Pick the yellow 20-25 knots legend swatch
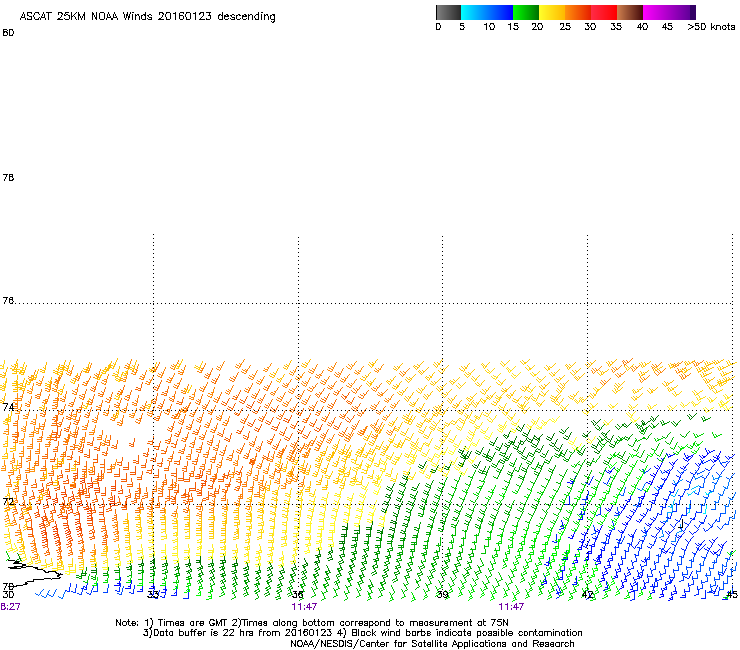Screen dimensions: 740x650 552,12
